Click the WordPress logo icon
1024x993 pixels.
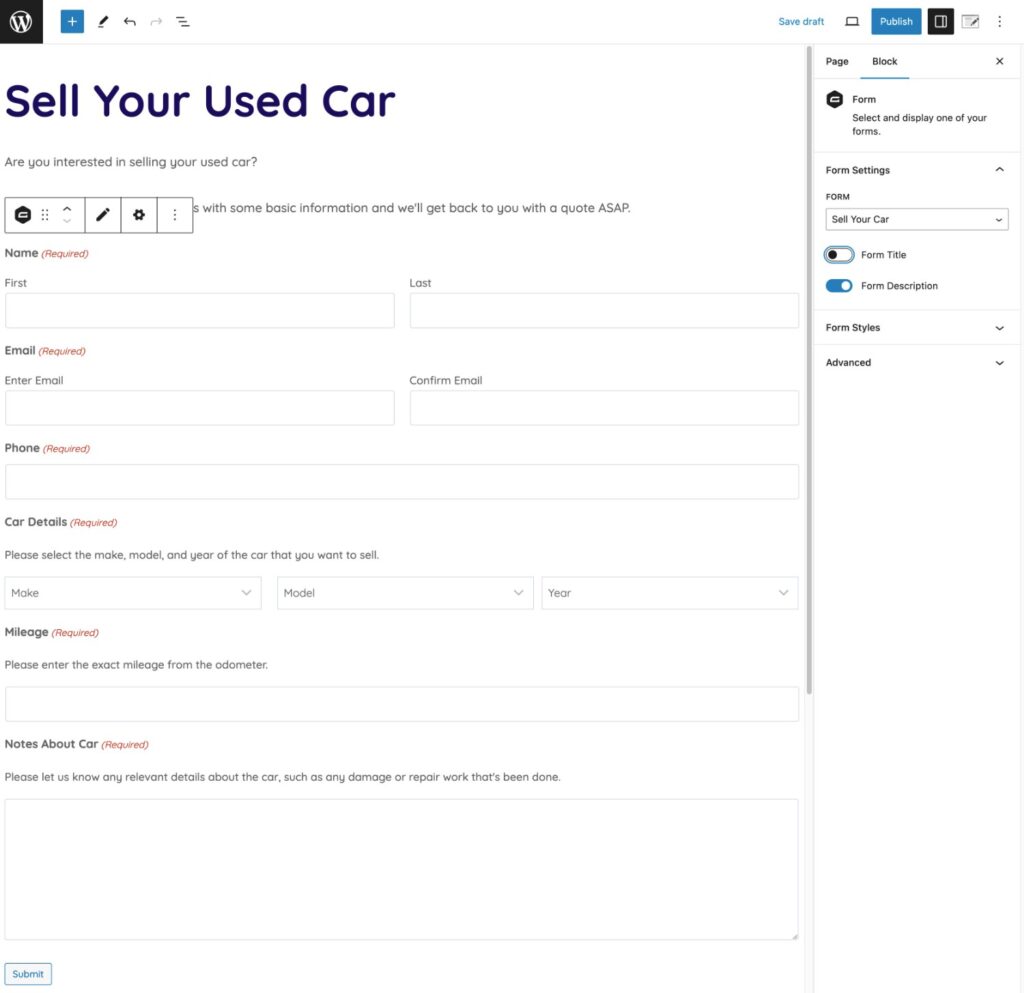pyautogui.click(x=21, y=21)
